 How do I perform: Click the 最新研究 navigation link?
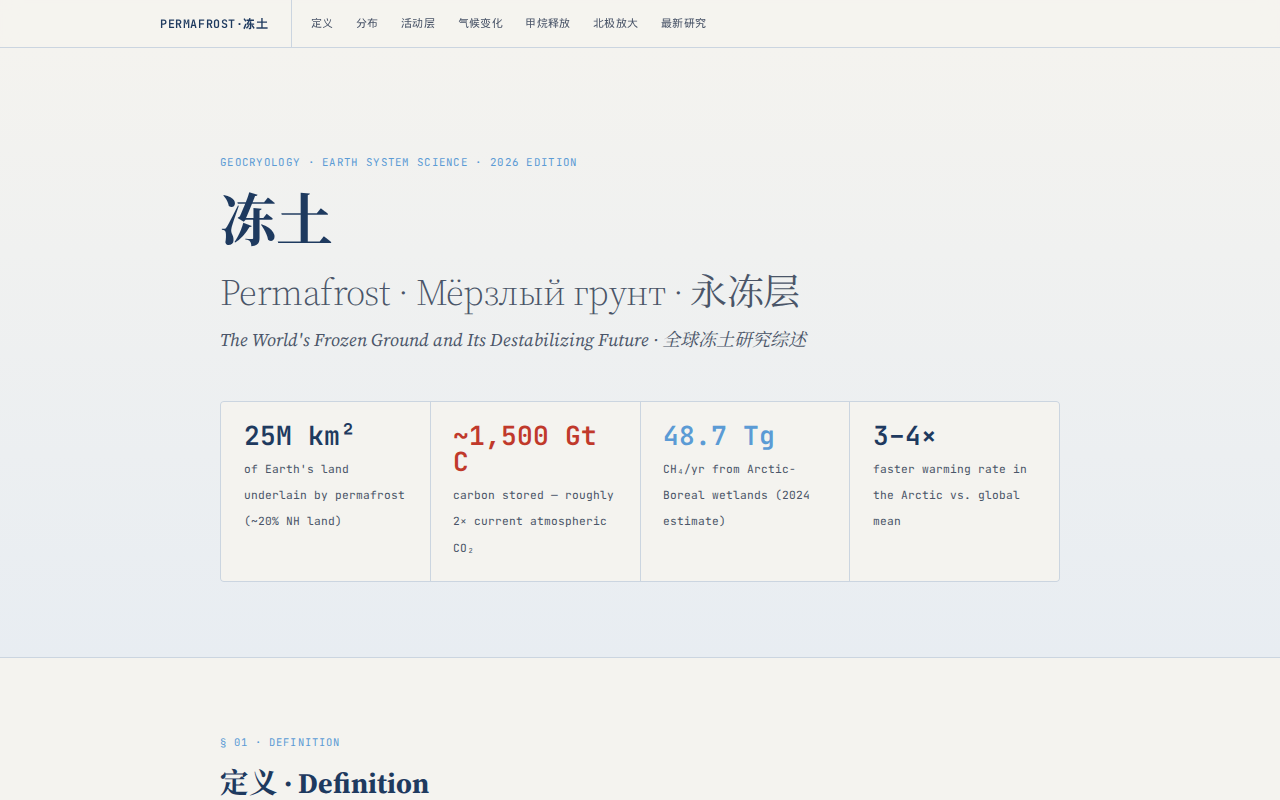coord(683,23)
